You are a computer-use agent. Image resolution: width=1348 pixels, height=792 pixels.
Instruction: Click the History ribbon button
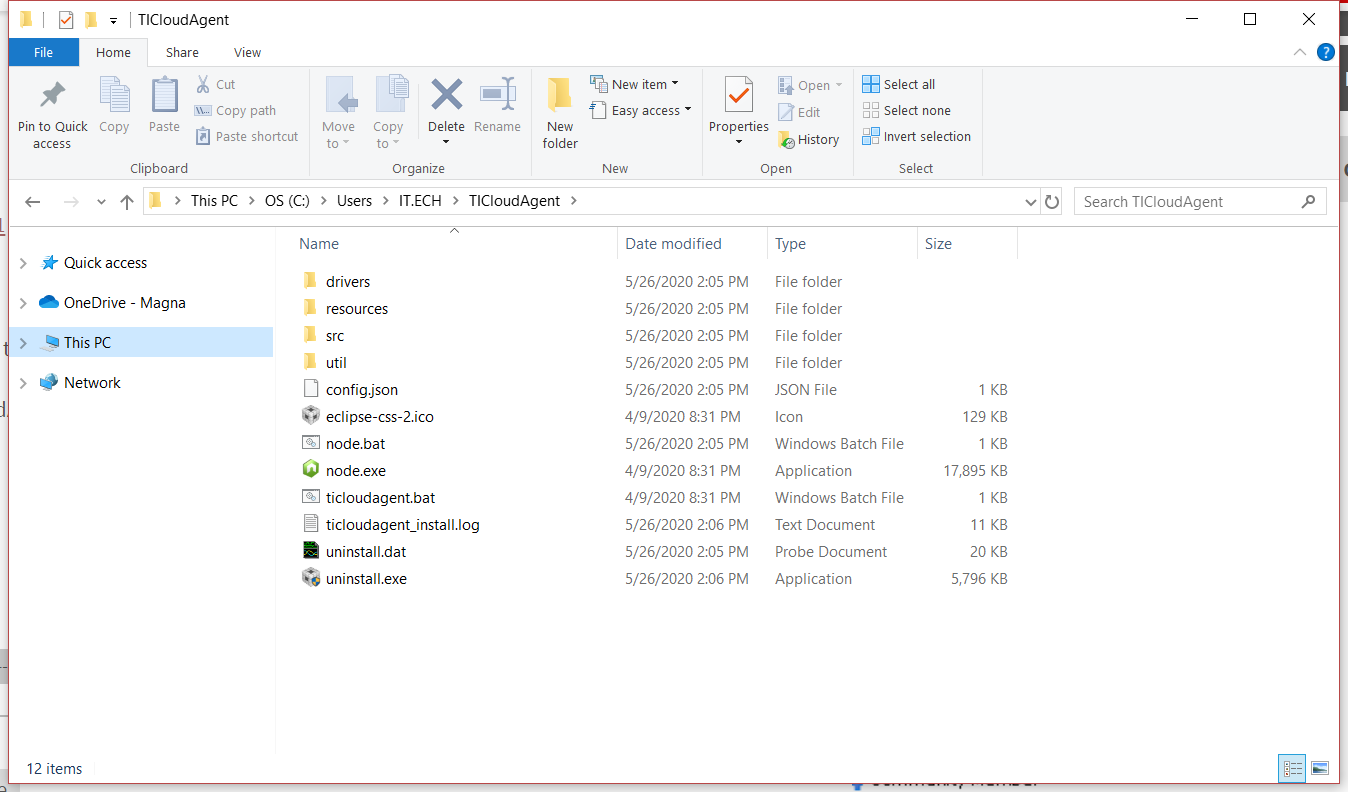(808, 139)
